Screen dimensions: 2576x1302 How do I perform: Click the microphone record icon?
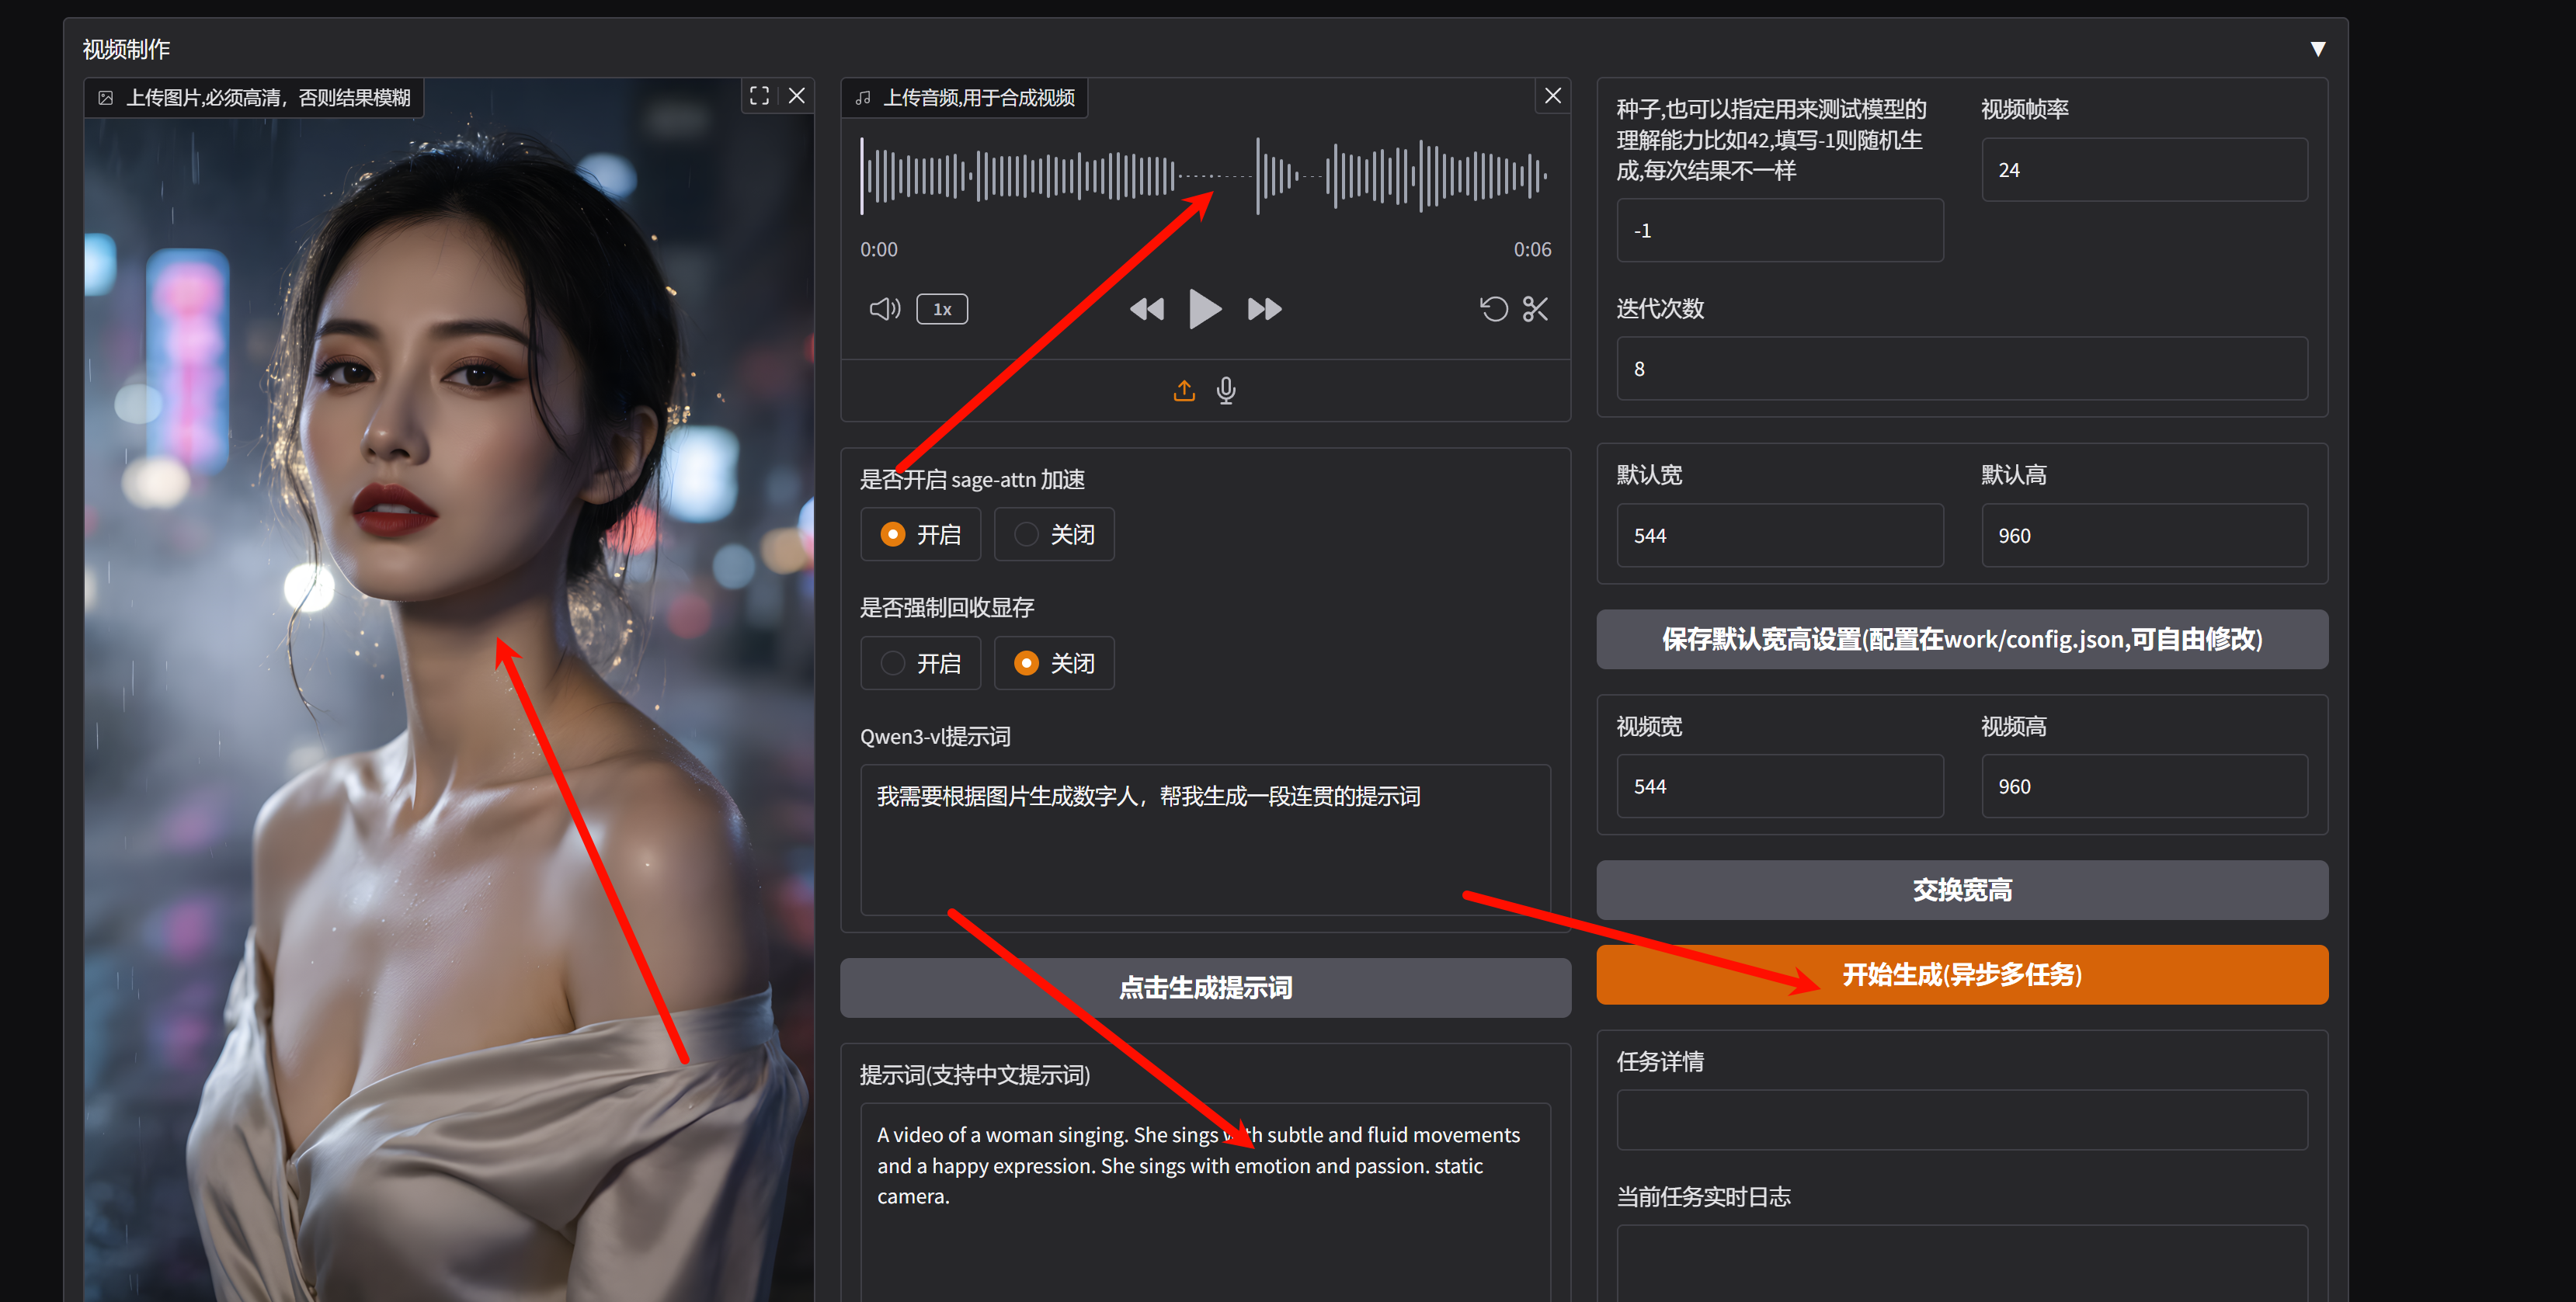[x=1226, y=390]
